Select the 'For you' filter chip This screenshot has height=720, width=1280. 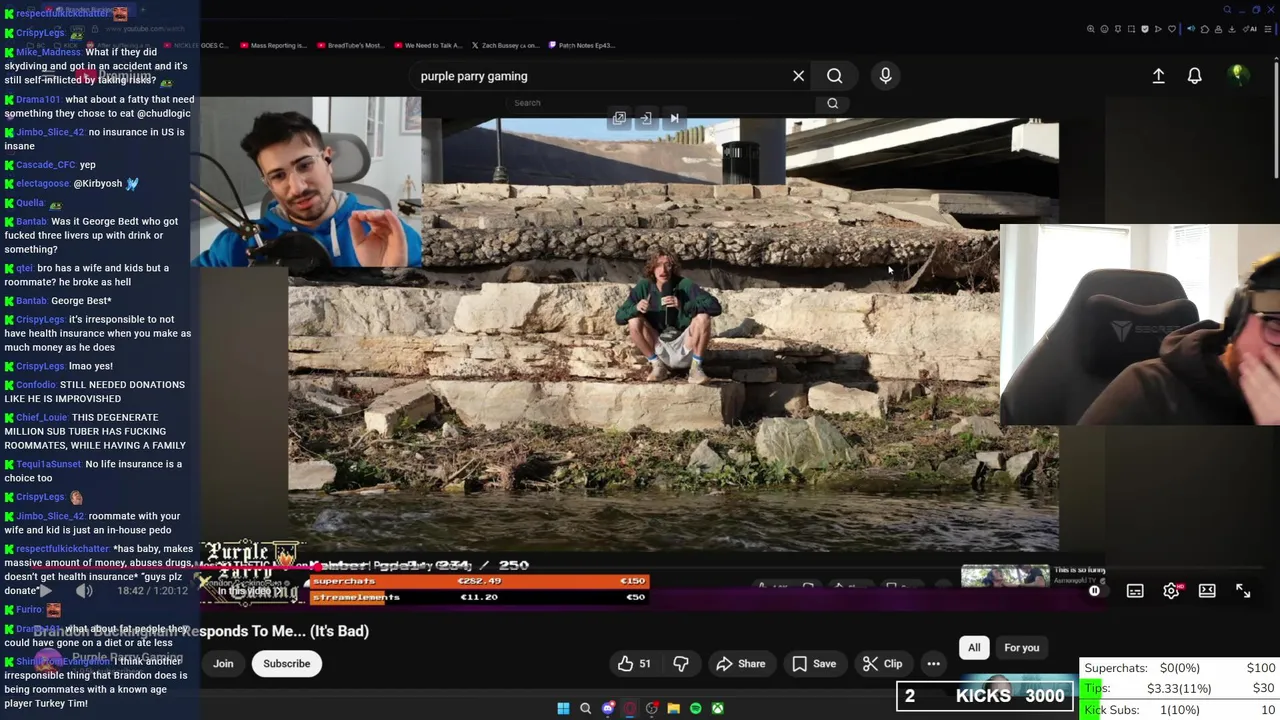click(1021, 648)
